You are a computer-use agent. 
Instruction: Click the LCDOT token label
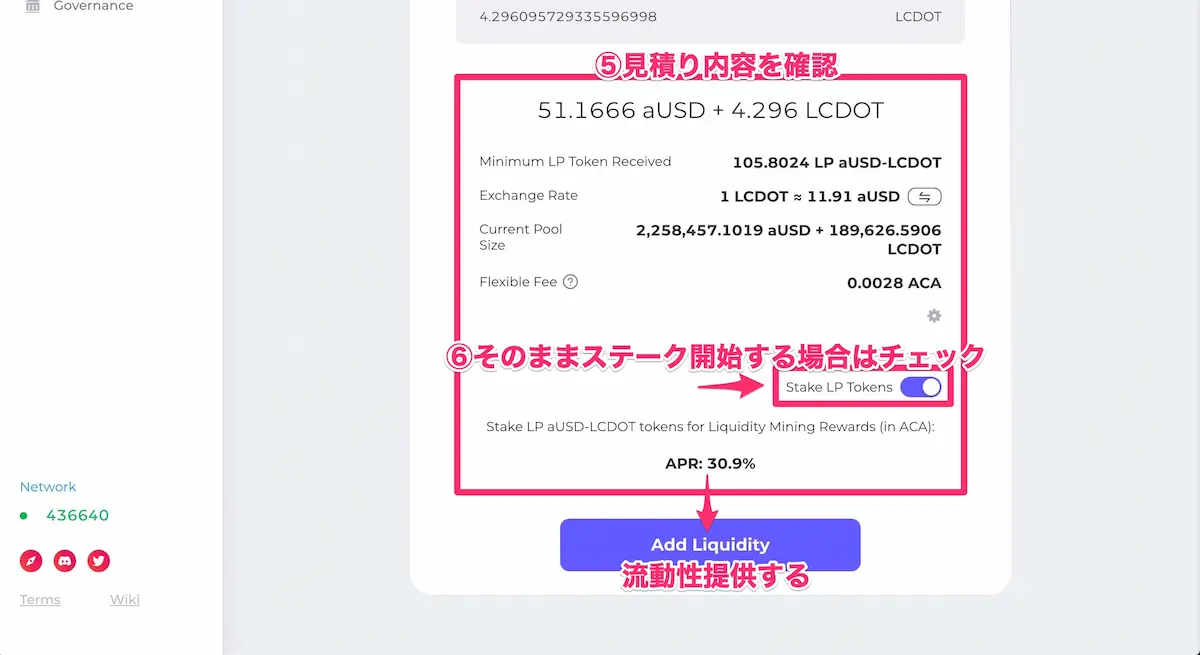(x=917, y=17)
